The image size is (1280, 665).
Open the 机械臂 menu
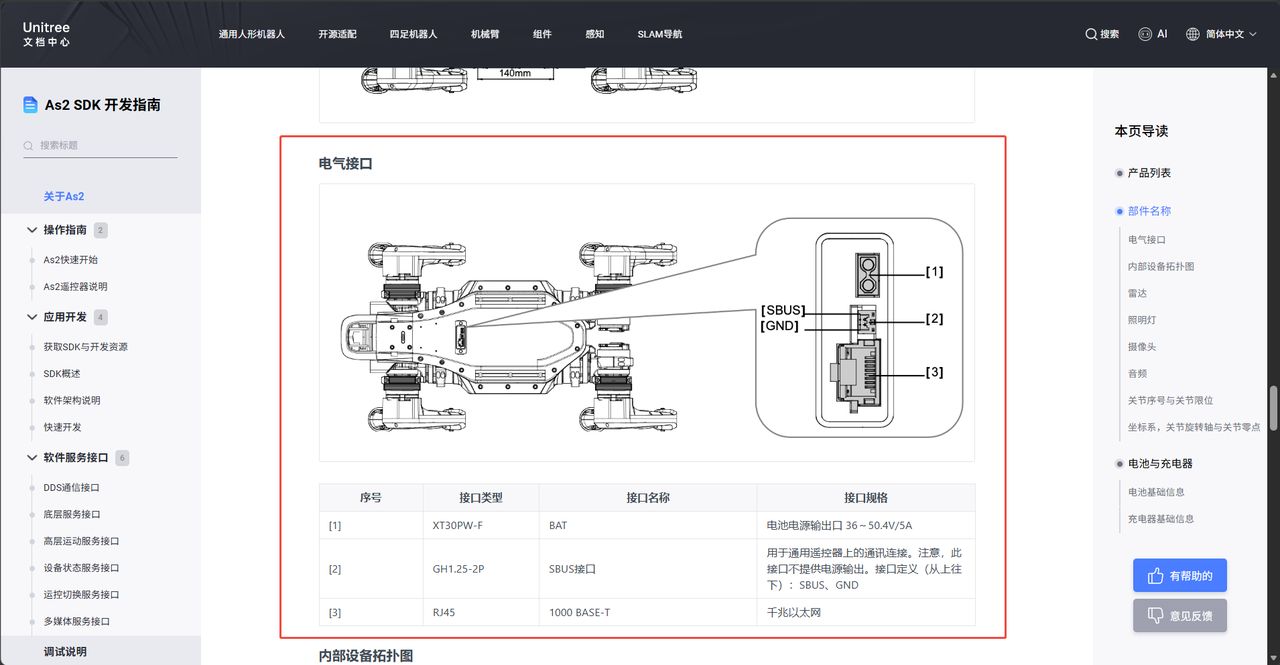485,34
